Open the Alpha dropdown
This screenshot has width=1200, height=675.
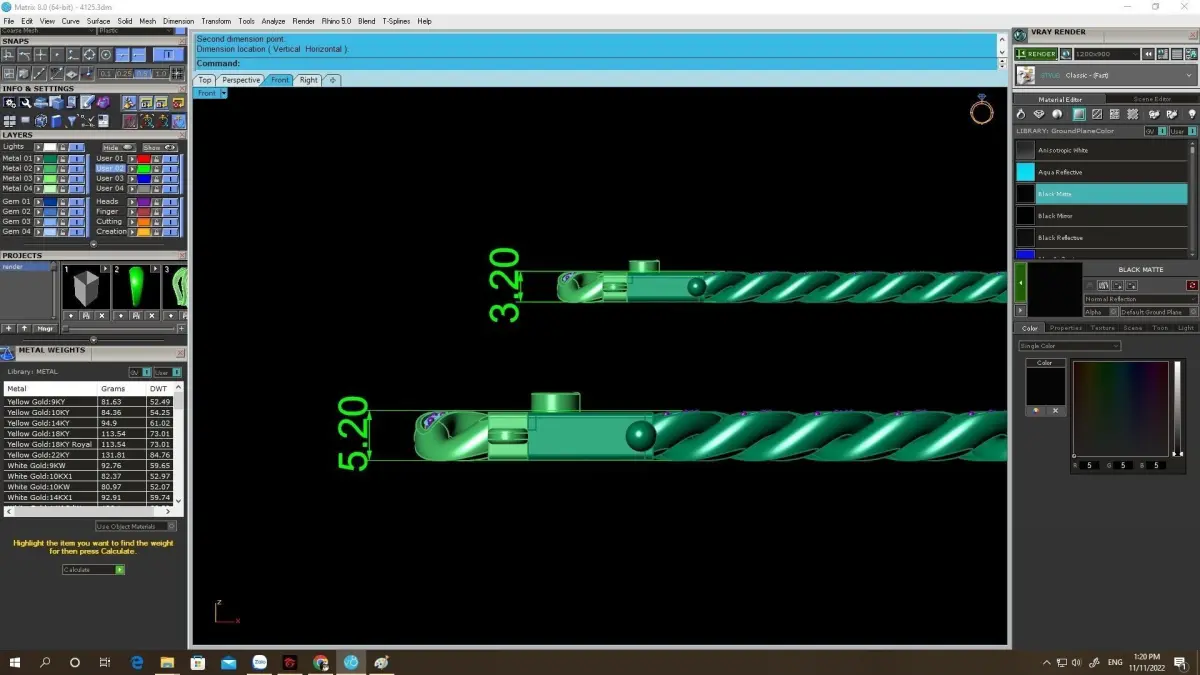coord(1101,312)
